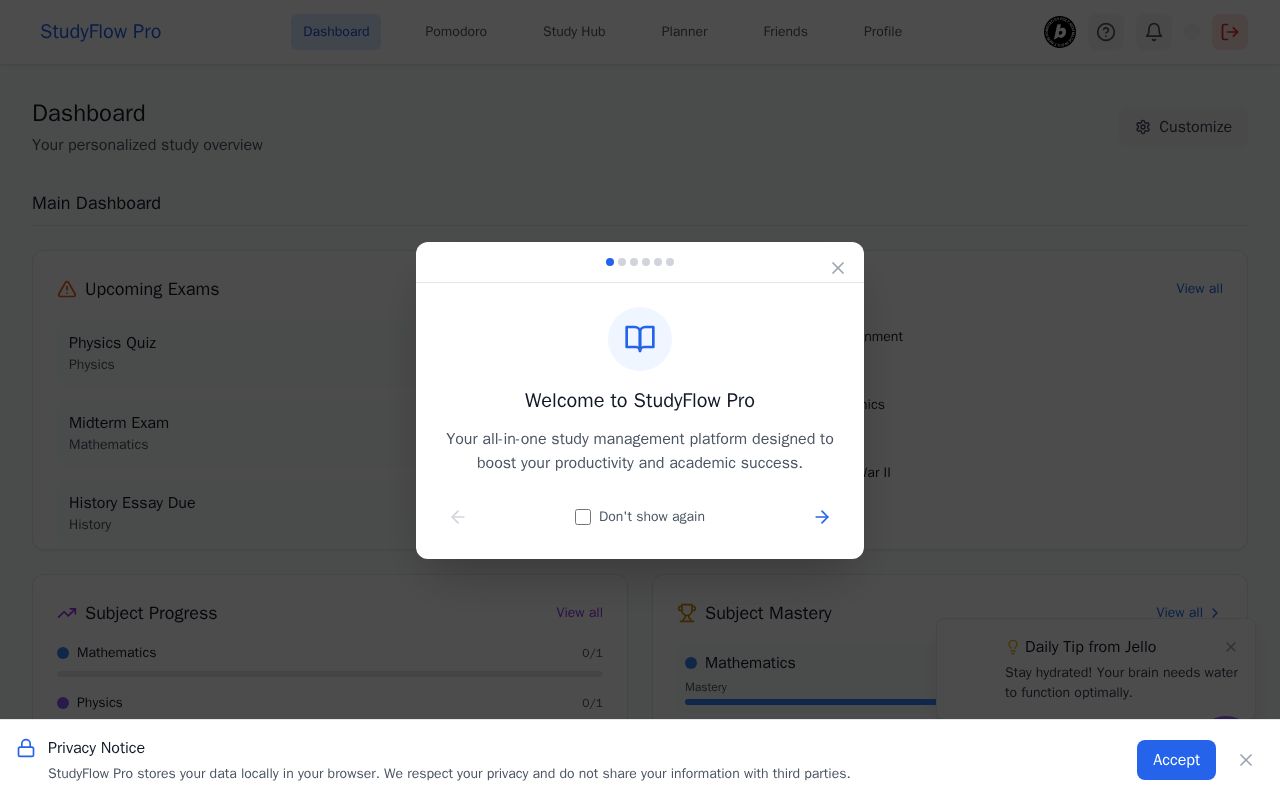Click the Subject Mastery trophy icon
Image resolution: width=1280 pixels, height=800 pixels.
pyautogui.click(x=687, y=613)
